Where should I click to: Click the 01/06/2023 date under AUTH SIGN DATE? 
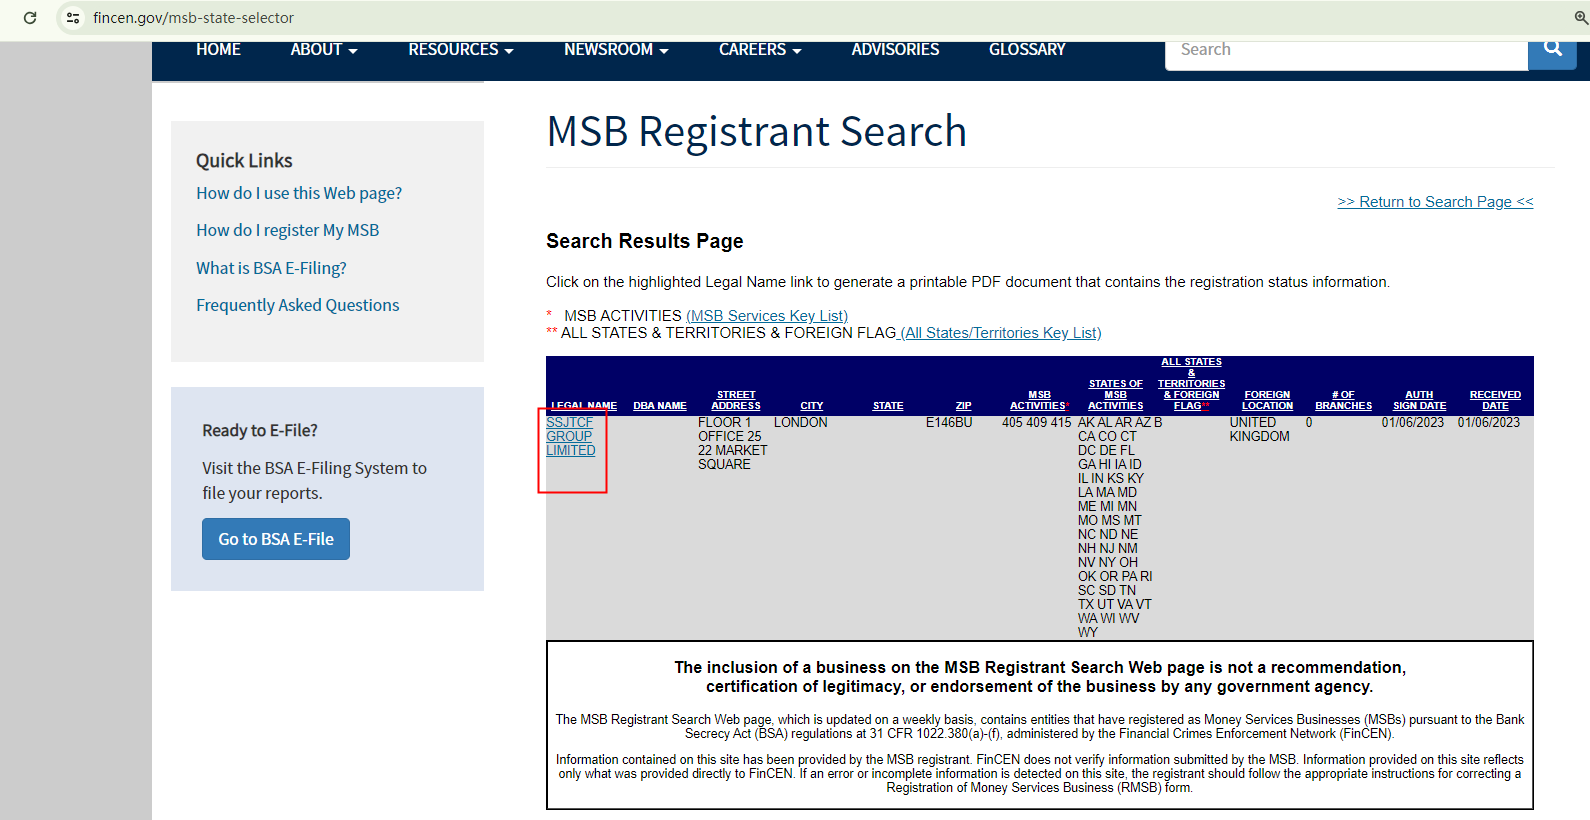point(1413,423)
